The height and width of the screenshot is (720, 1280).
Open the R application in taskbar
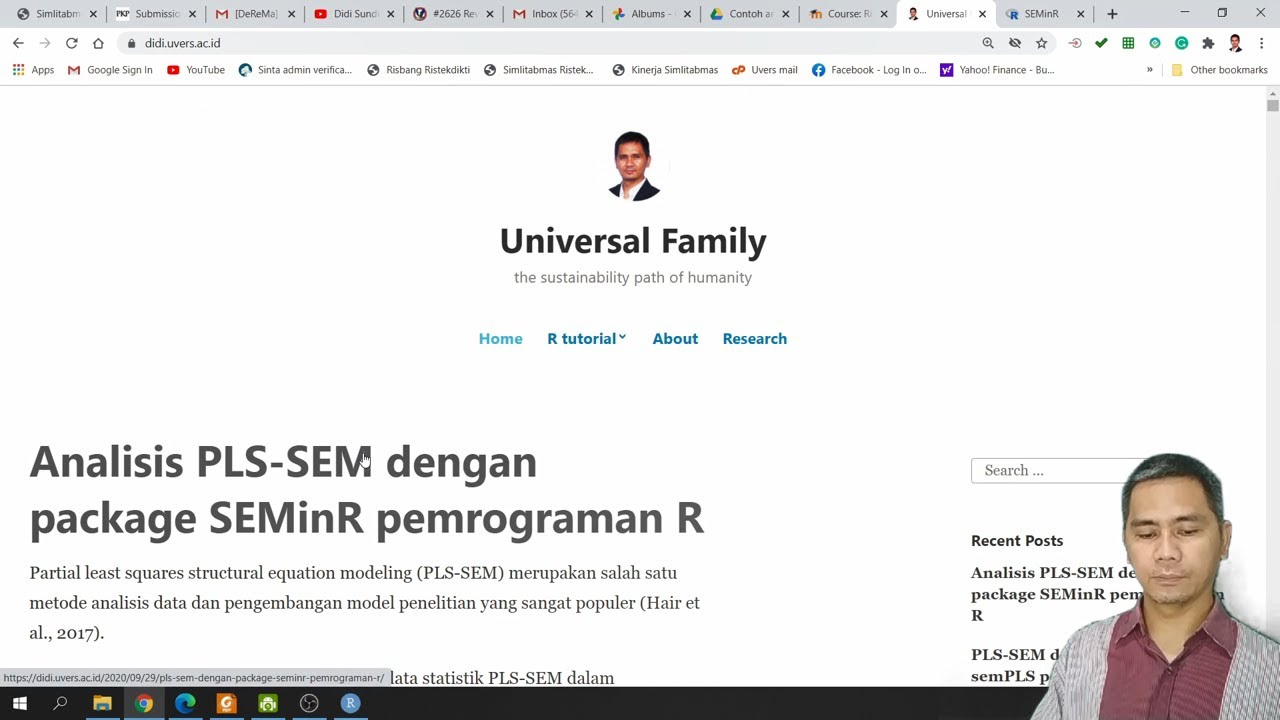(350, 703)
